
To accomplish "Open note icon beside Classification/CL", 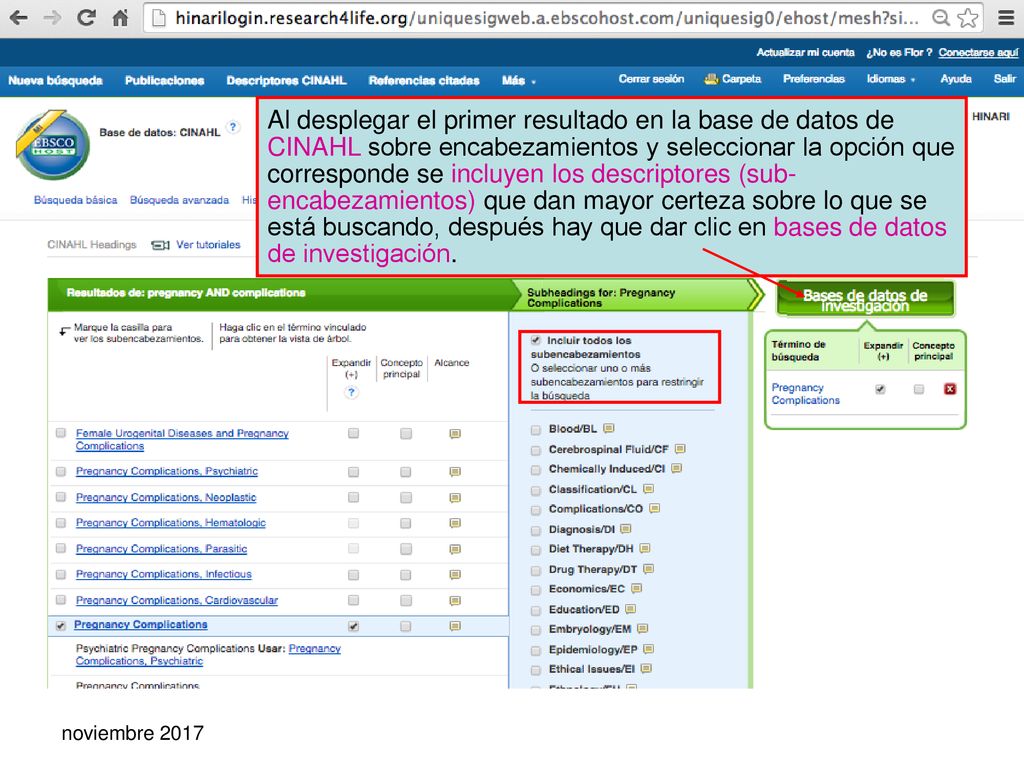I will 648,488.
